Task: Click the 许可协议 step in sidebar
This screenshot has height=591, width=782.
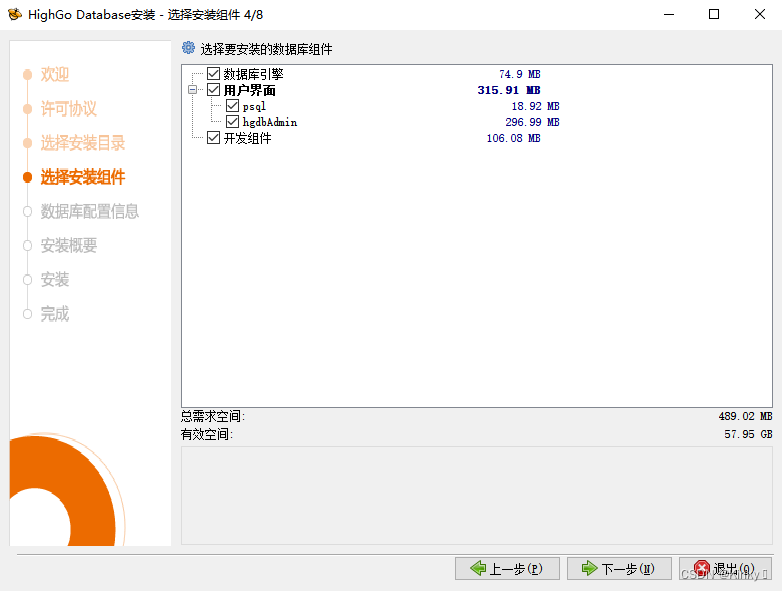Action: coord(69,109)
